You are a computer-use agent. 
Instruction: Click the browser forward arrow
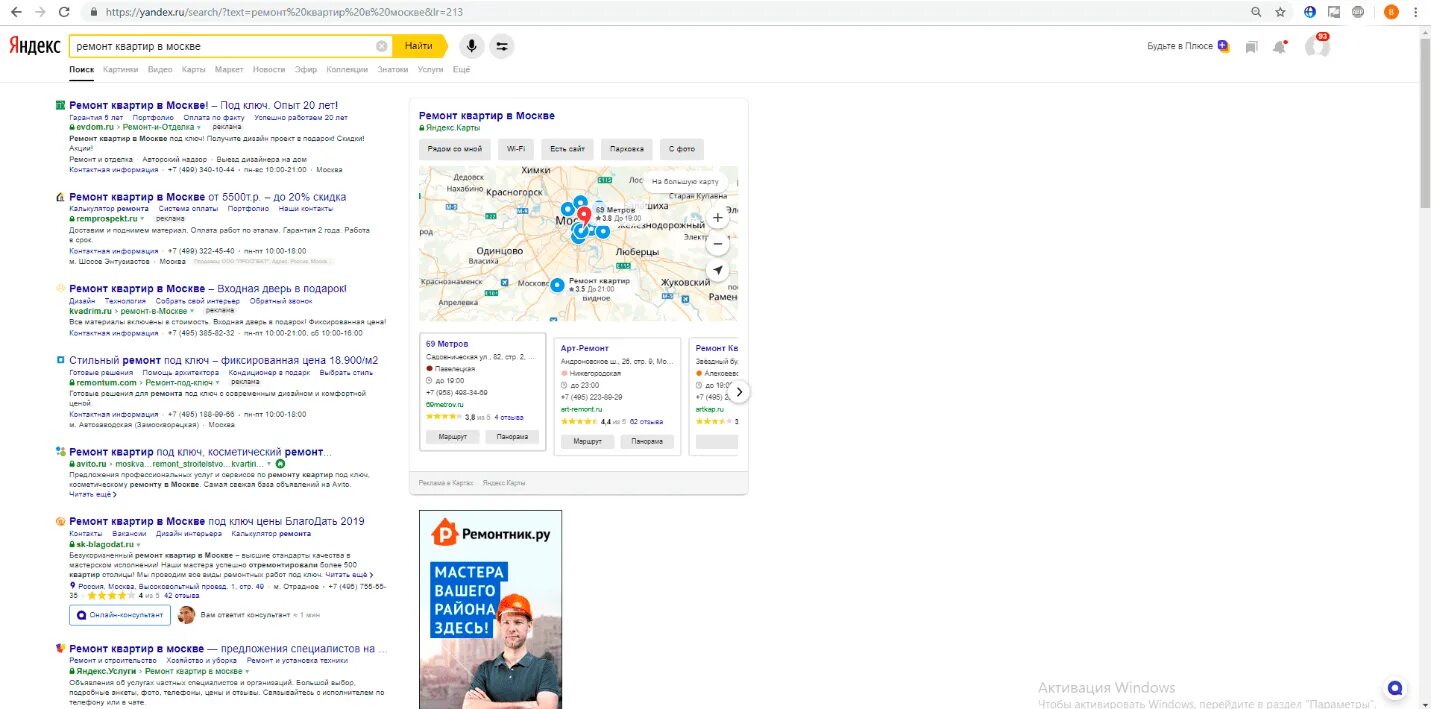click(x=40, y=12)
